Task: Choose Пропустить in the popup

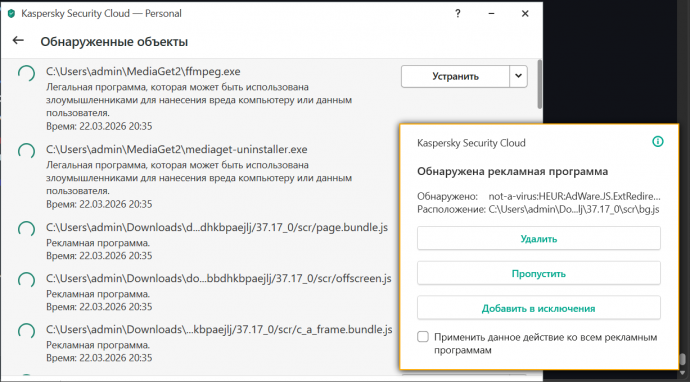Action: (x=539, y=273)
